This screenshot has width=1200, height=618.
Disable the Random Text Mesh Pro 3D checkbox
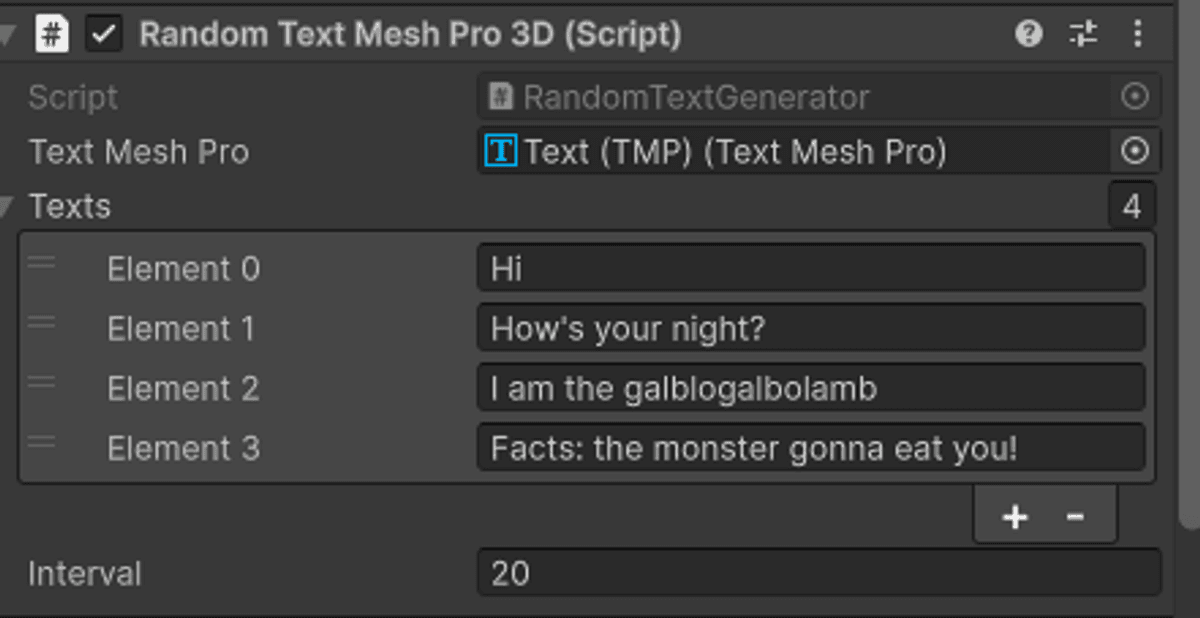103,35
